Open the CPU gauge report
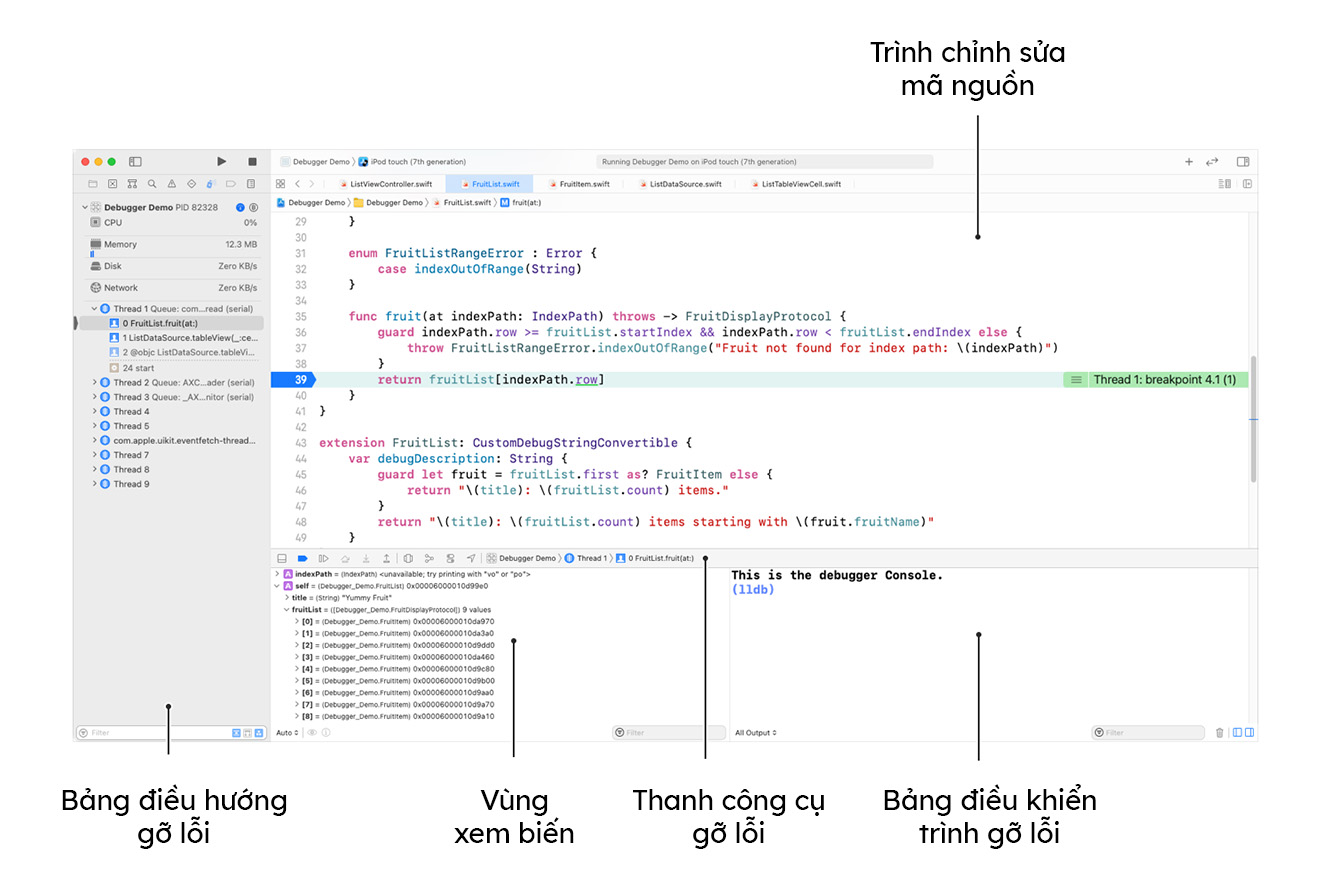 coord(173,223)
